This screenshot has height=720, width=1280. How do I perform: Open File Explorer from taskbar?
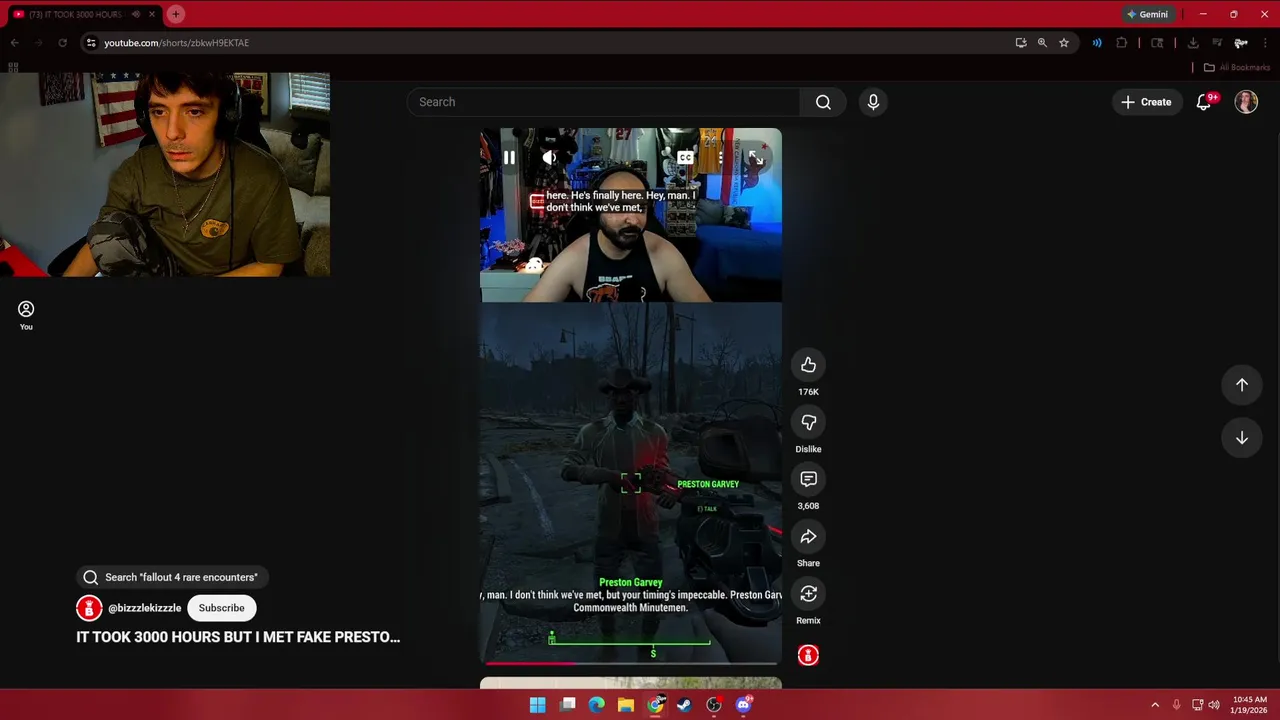(625, 705)
